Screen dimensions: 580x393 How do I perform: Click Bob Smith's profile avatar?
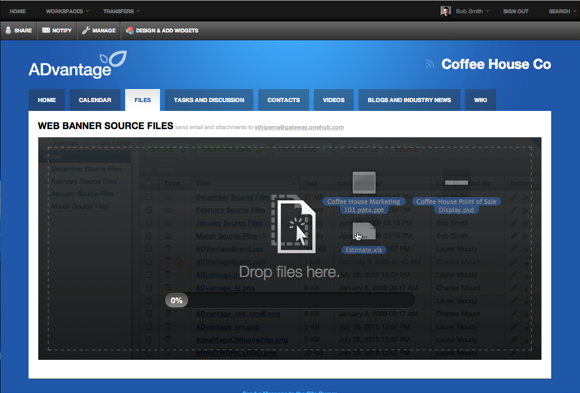tap(445, 11)
